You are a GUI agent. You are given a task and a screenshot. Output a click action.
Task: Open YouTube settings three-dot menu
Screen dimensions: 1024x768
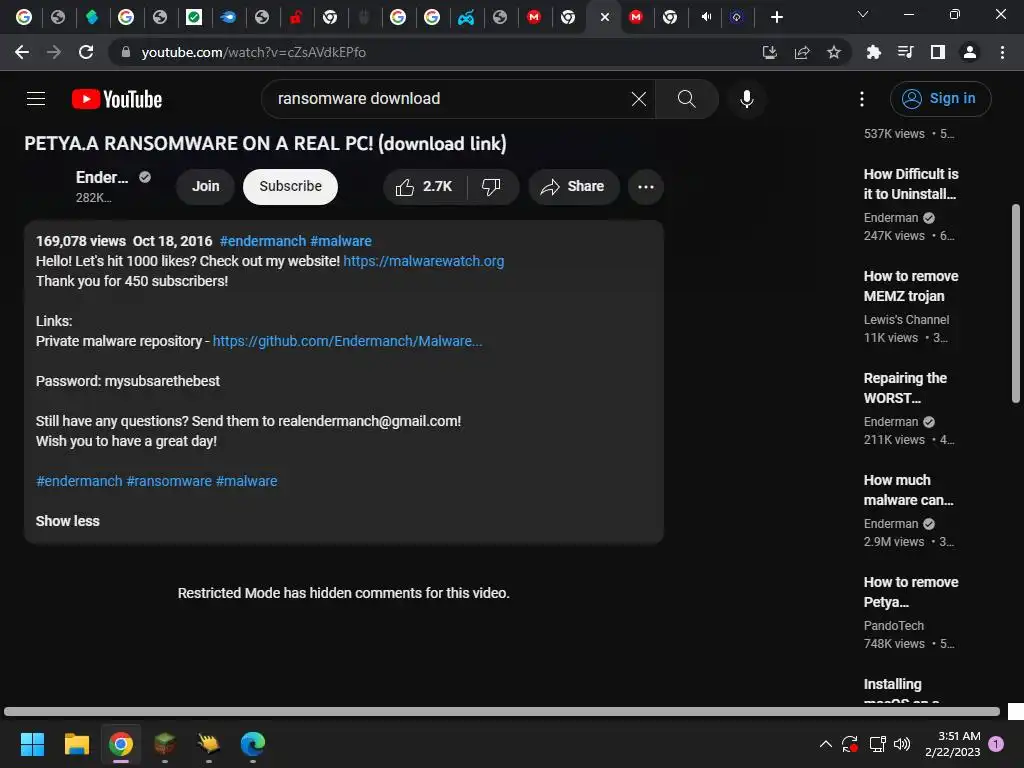[862, 99]
